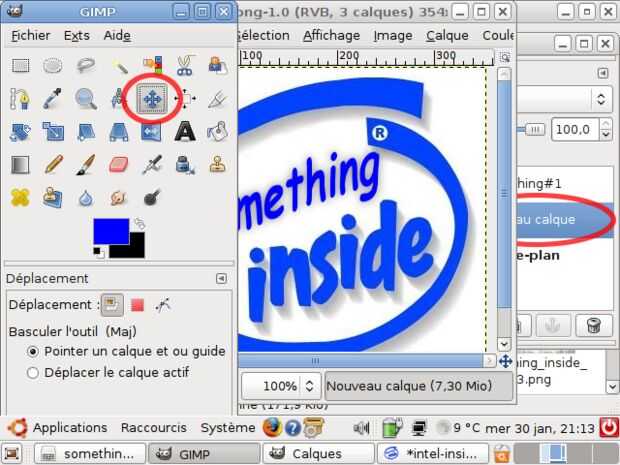Image resolution: width=620 pixels, height=465 pixels.
Task: Select the Alignment tool
Action: pyautogui.click(x=185, y=98)
